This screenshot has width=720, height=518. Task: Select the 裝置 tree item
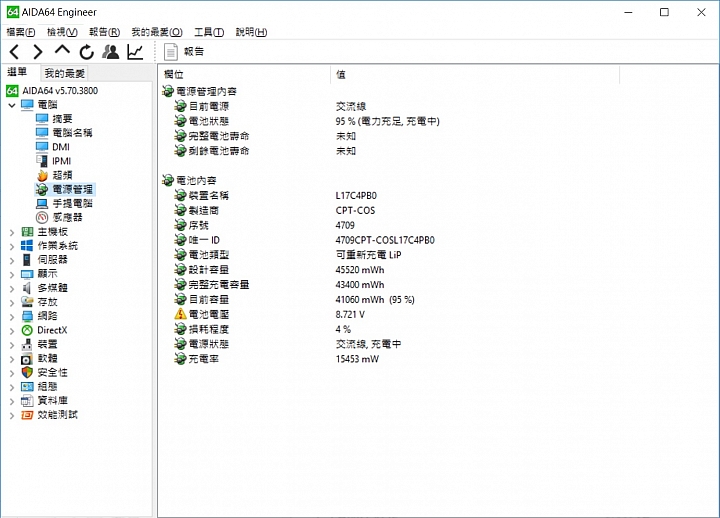pyautogui.click(x=47, y=344)
